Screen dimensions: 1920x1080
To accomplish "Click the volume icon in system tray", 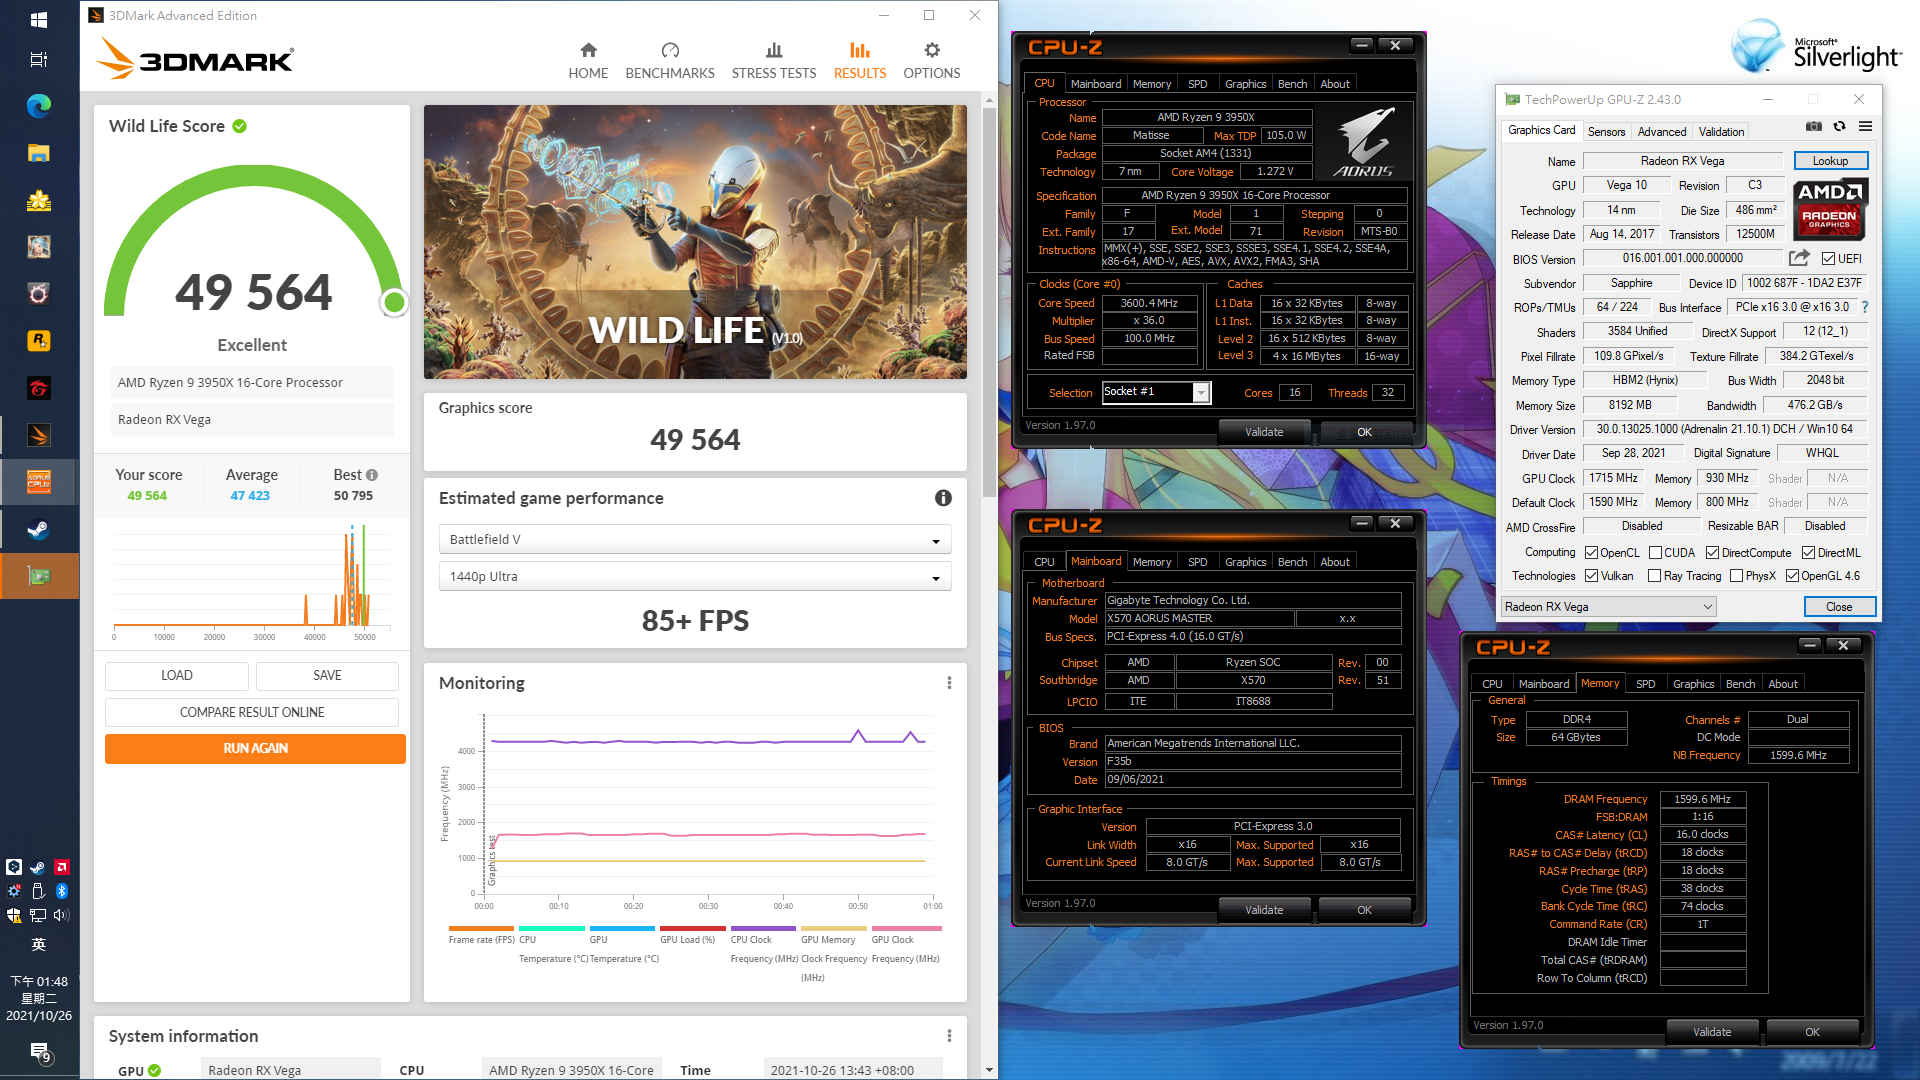I will coord(61,915).
